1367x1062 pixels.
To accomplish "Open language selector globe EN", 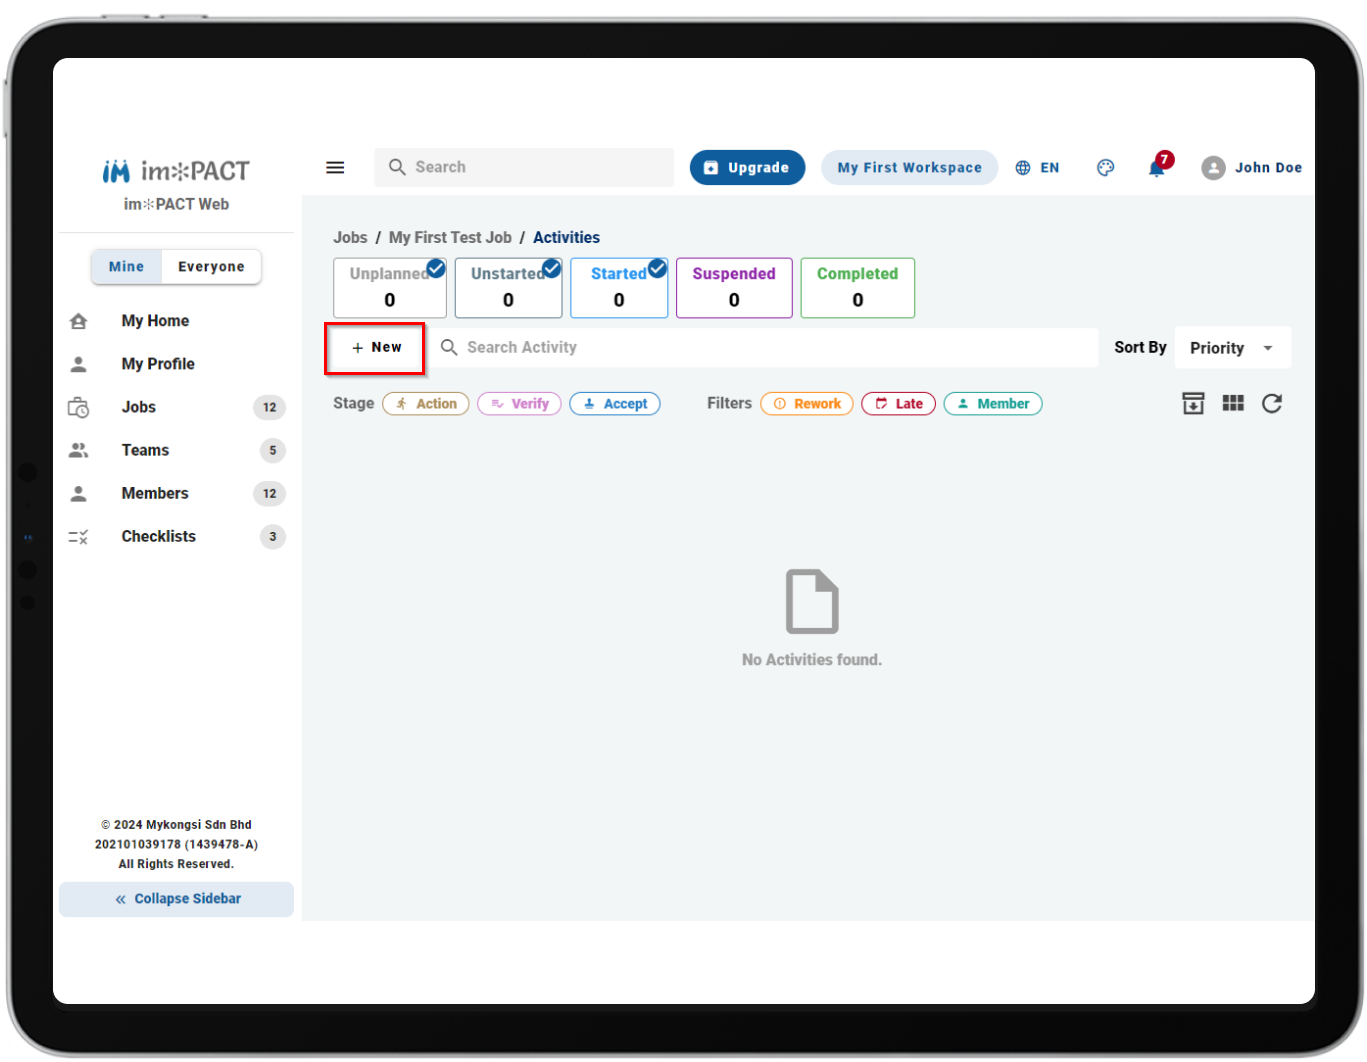I will click(x=1037, y=168).
